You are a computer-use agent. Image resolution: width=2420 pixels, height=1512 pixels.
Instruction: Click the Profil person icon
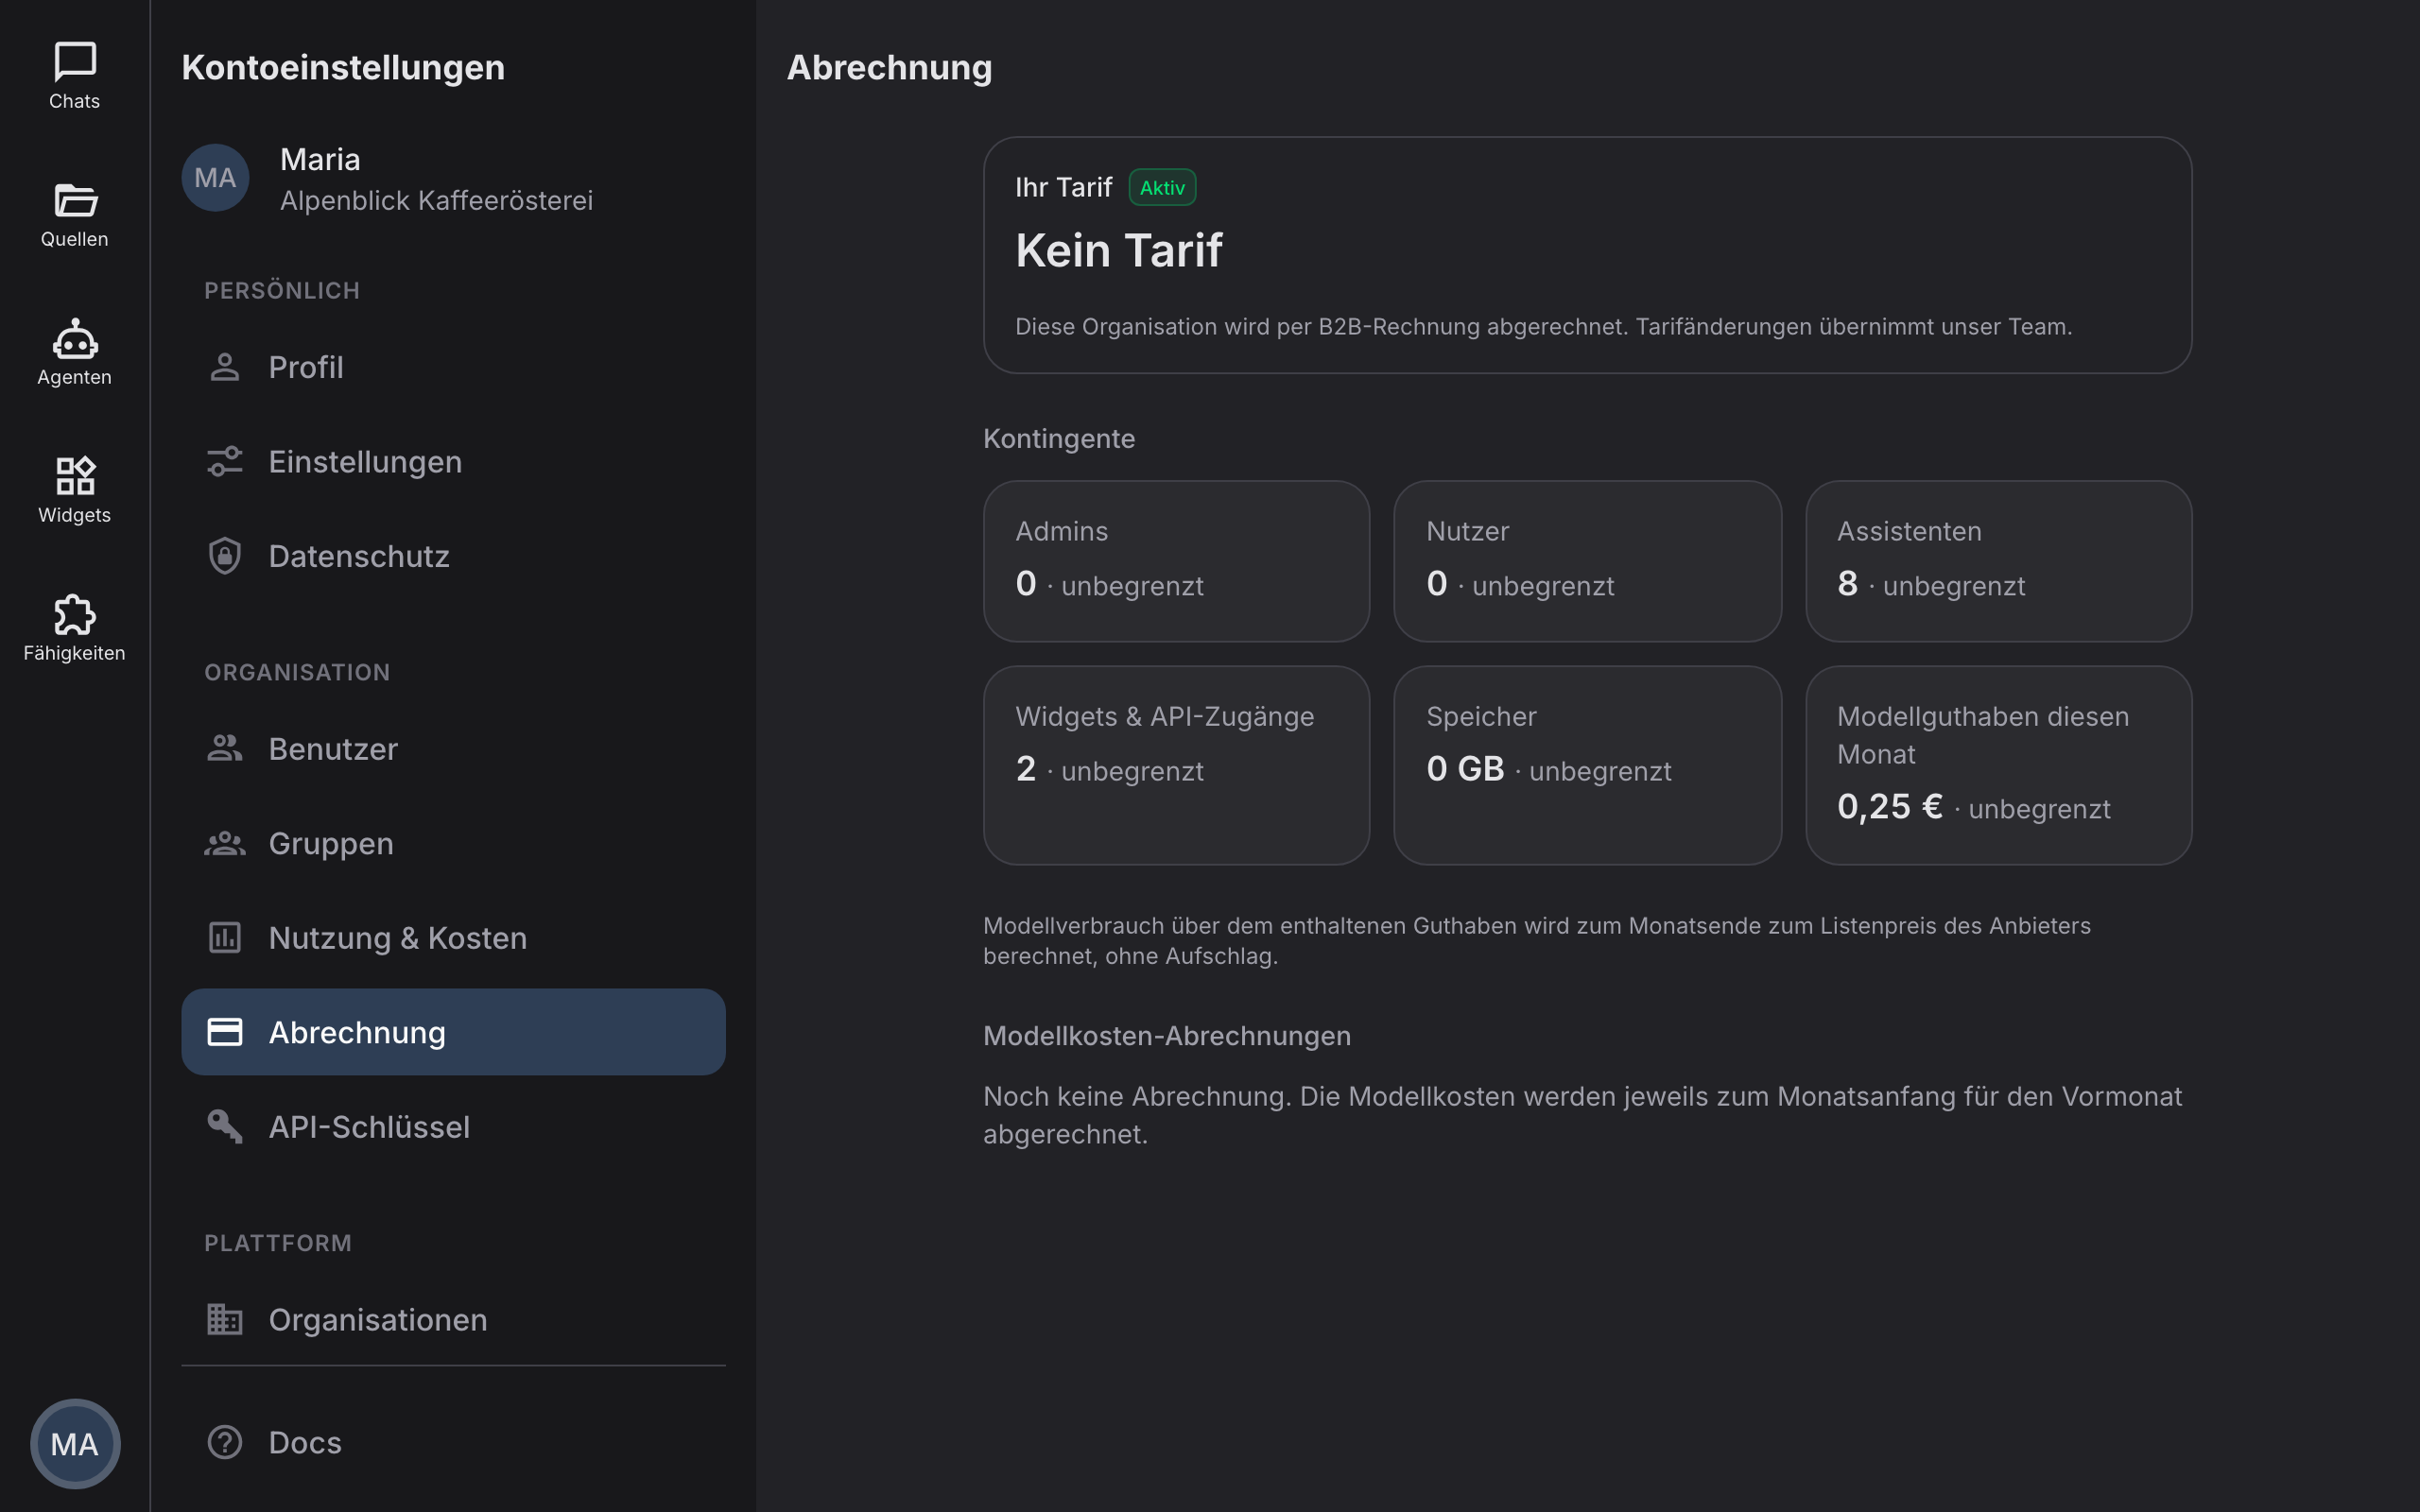click(225, 367)
